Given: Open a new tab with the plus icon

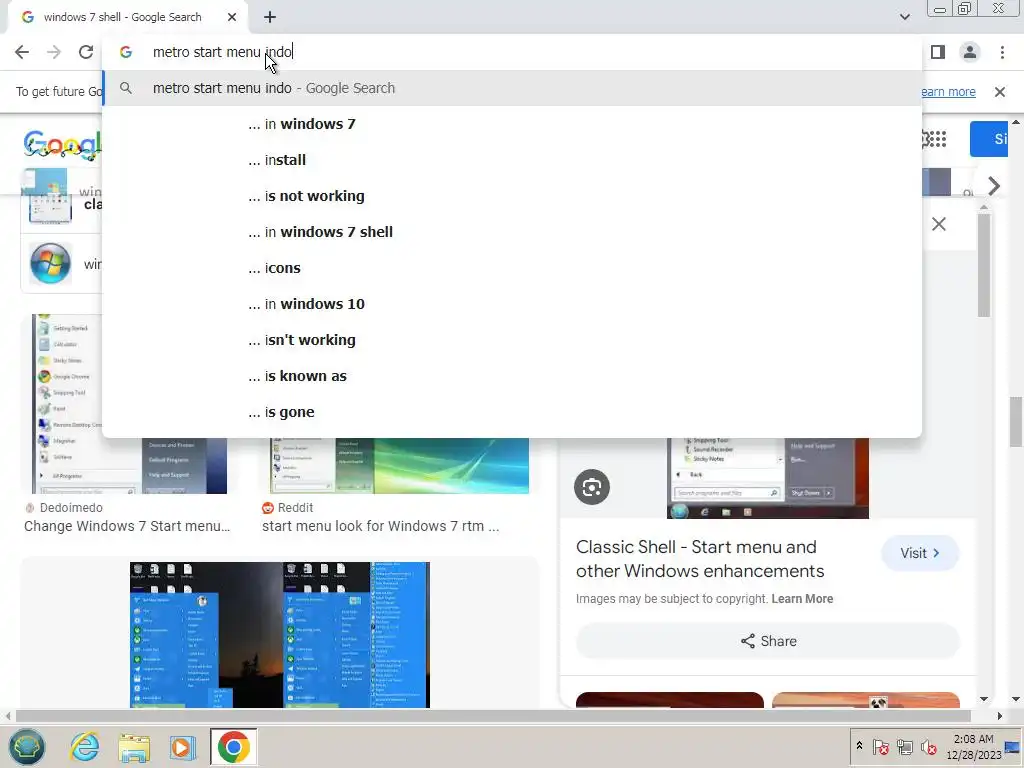Looking at the screenshot, I should tap(270, 18).
